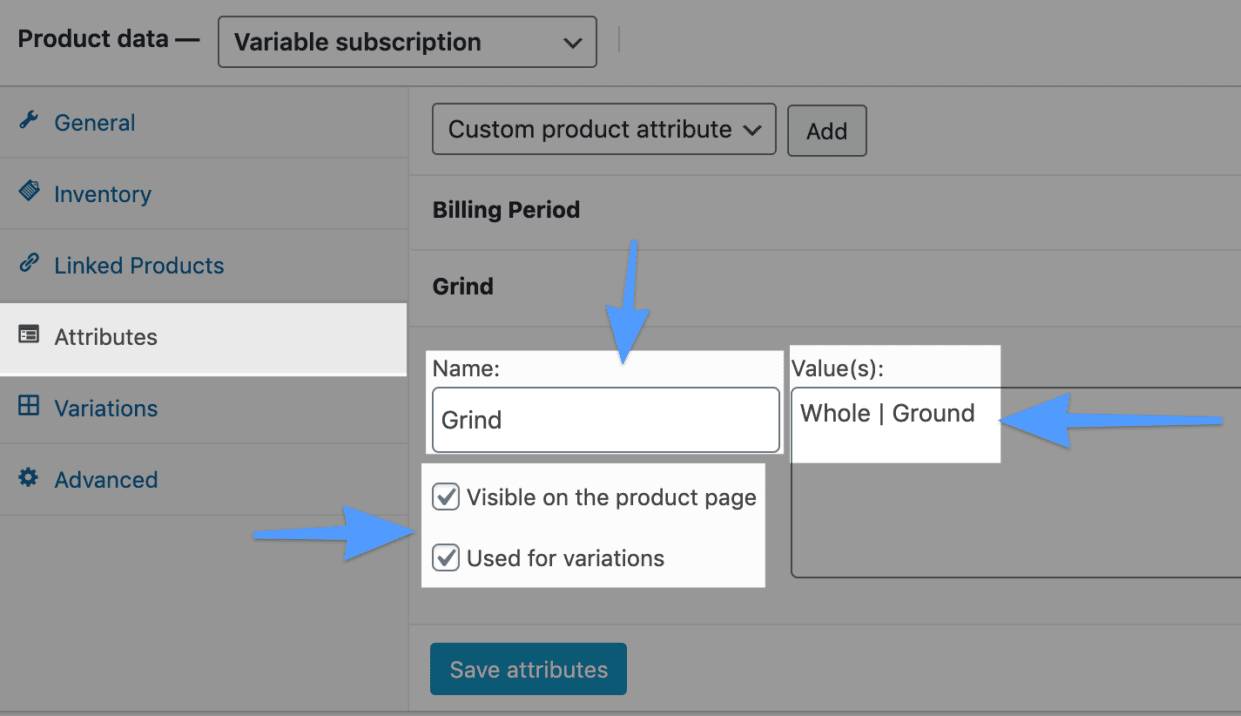
Task: Click the Name: field label
Action: [466, 368]
